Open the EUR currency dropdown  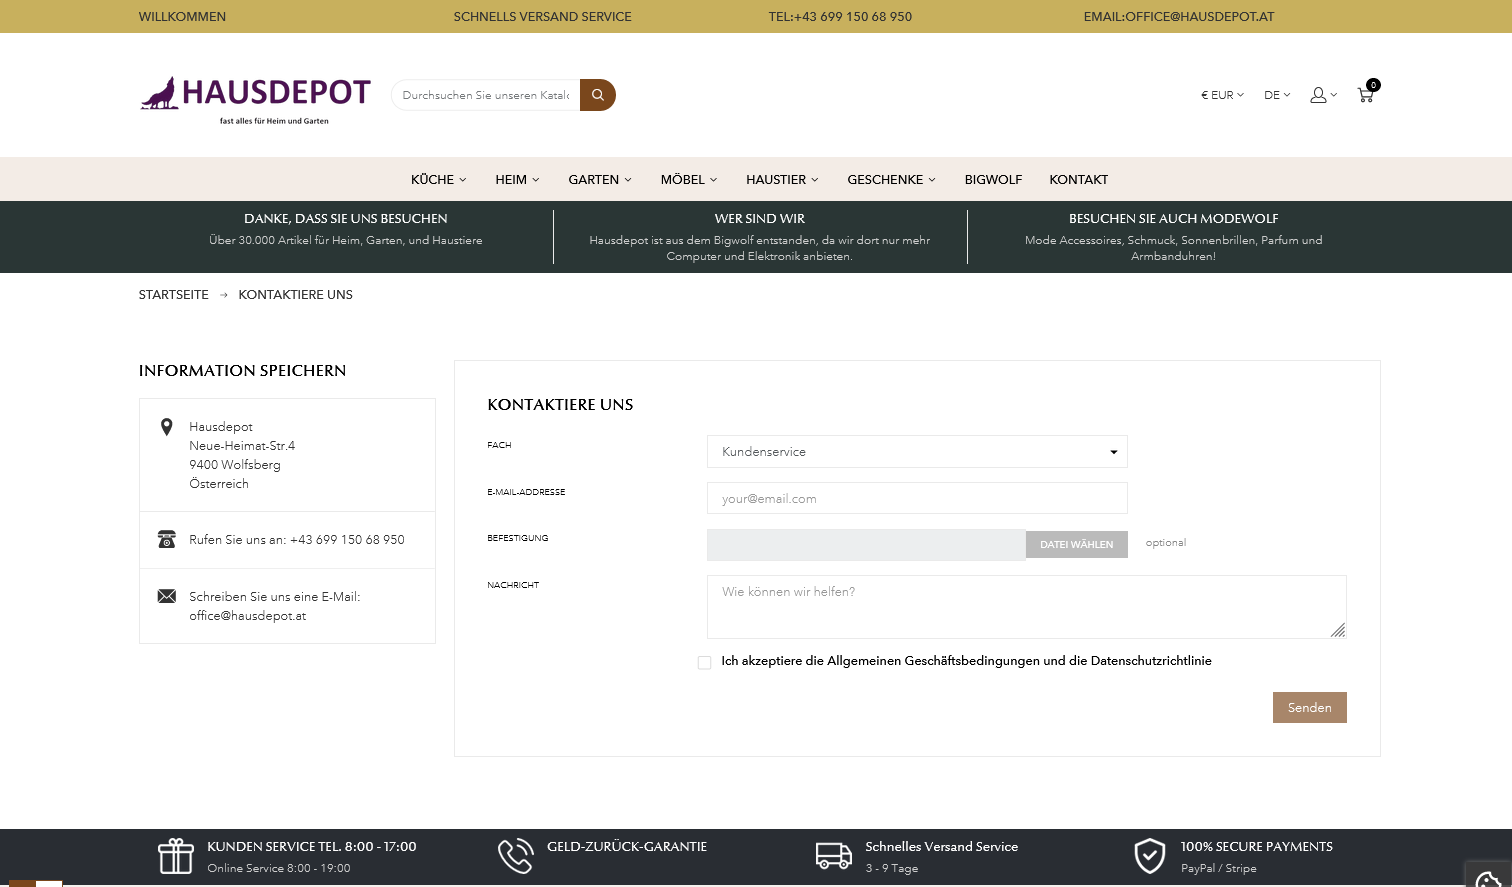click(1221, 94)
